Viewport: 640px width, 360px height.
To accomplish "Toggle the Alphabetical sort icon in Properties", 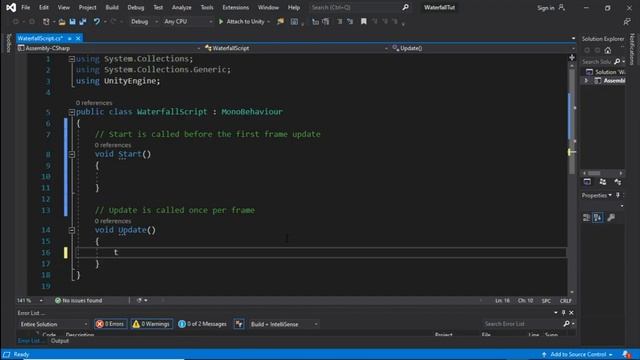I will [598, 218].
